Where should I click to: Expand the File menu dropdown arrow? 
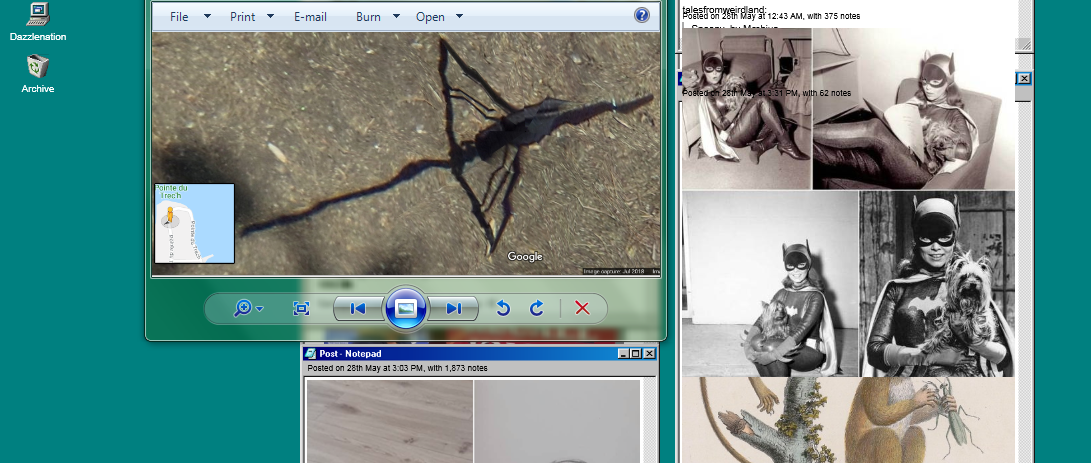(x=207, y=17)
